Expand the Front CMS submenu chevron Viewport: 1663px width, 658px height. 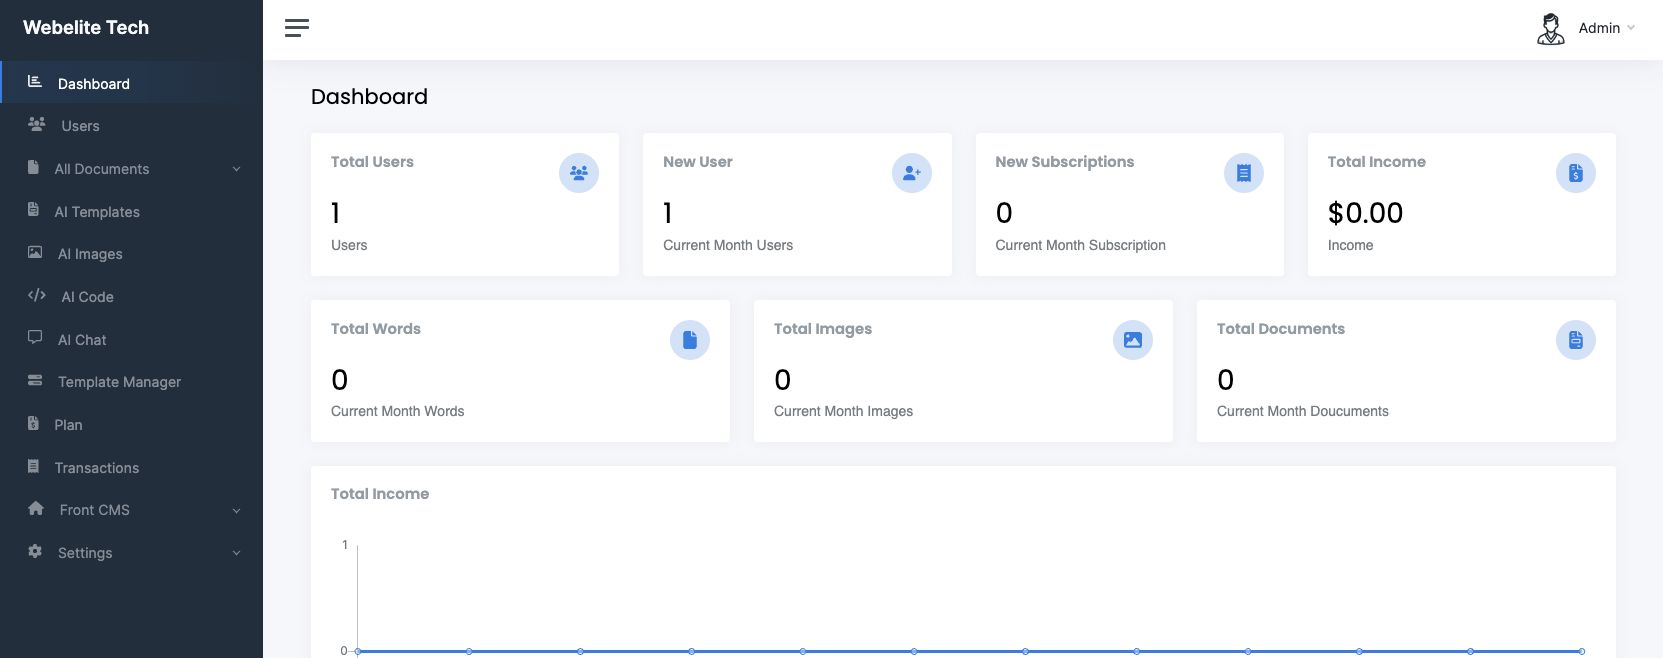tap(237, 511)
